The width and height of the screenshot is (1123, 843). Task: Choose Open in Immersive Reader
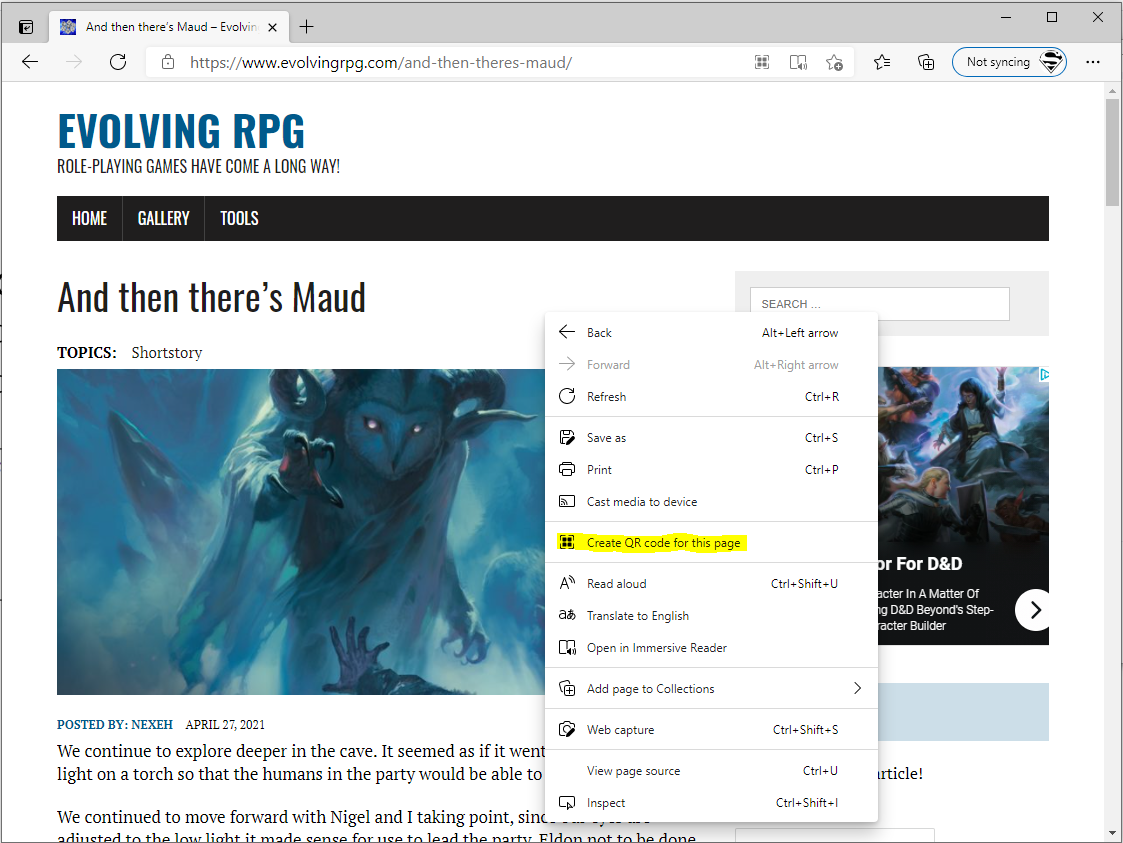point(711,647)
